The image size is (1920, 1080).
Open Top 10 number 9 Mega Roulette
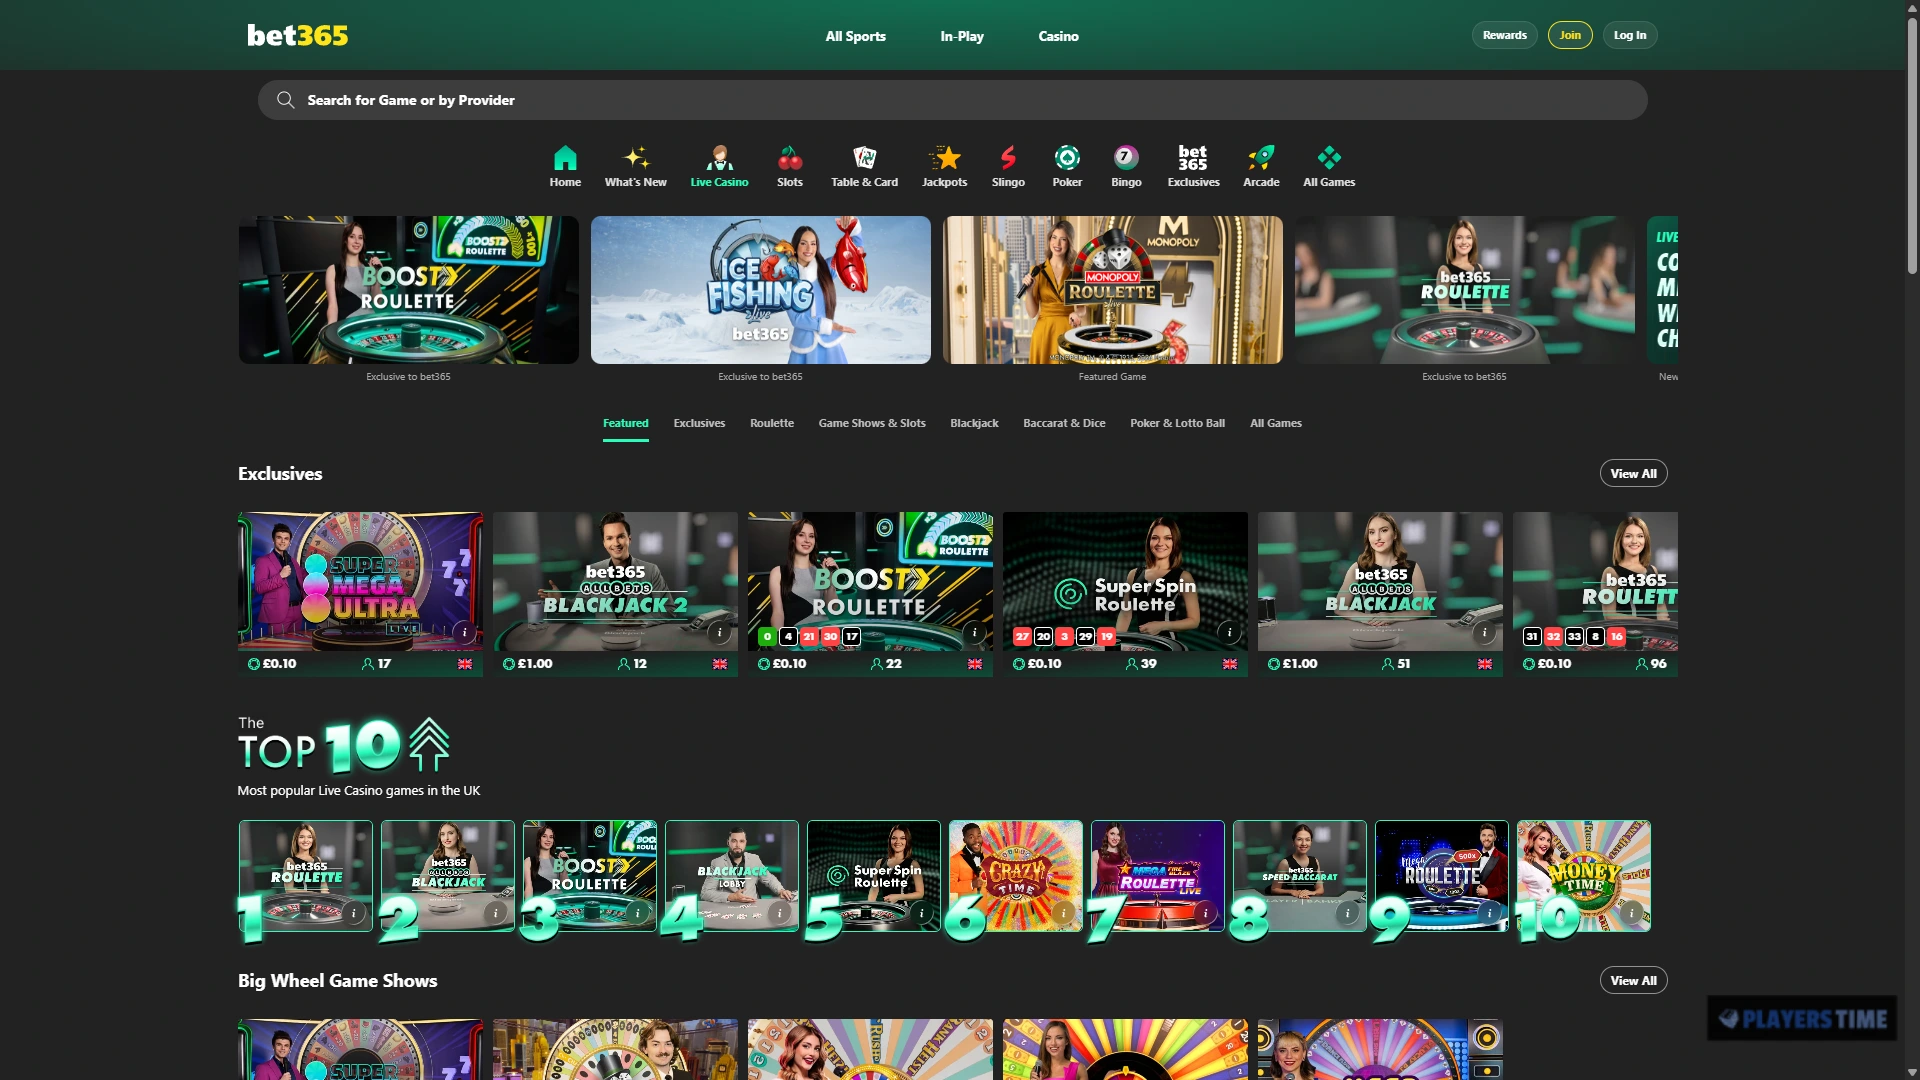[1441, 876]
